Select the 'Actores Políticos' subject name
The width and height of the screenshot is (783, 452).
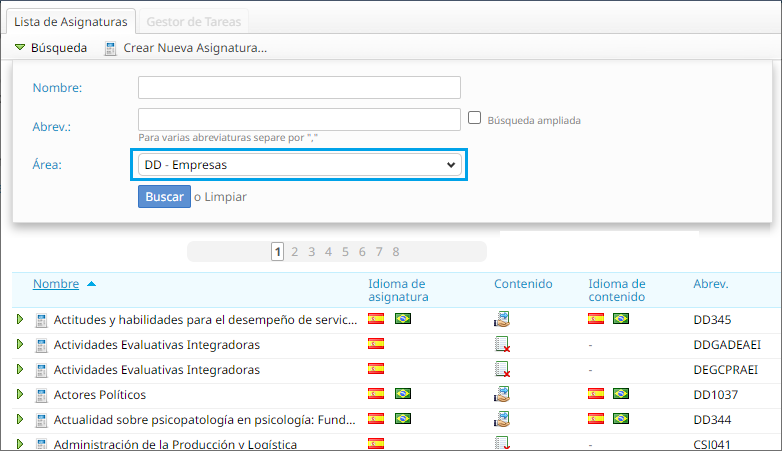100,395
